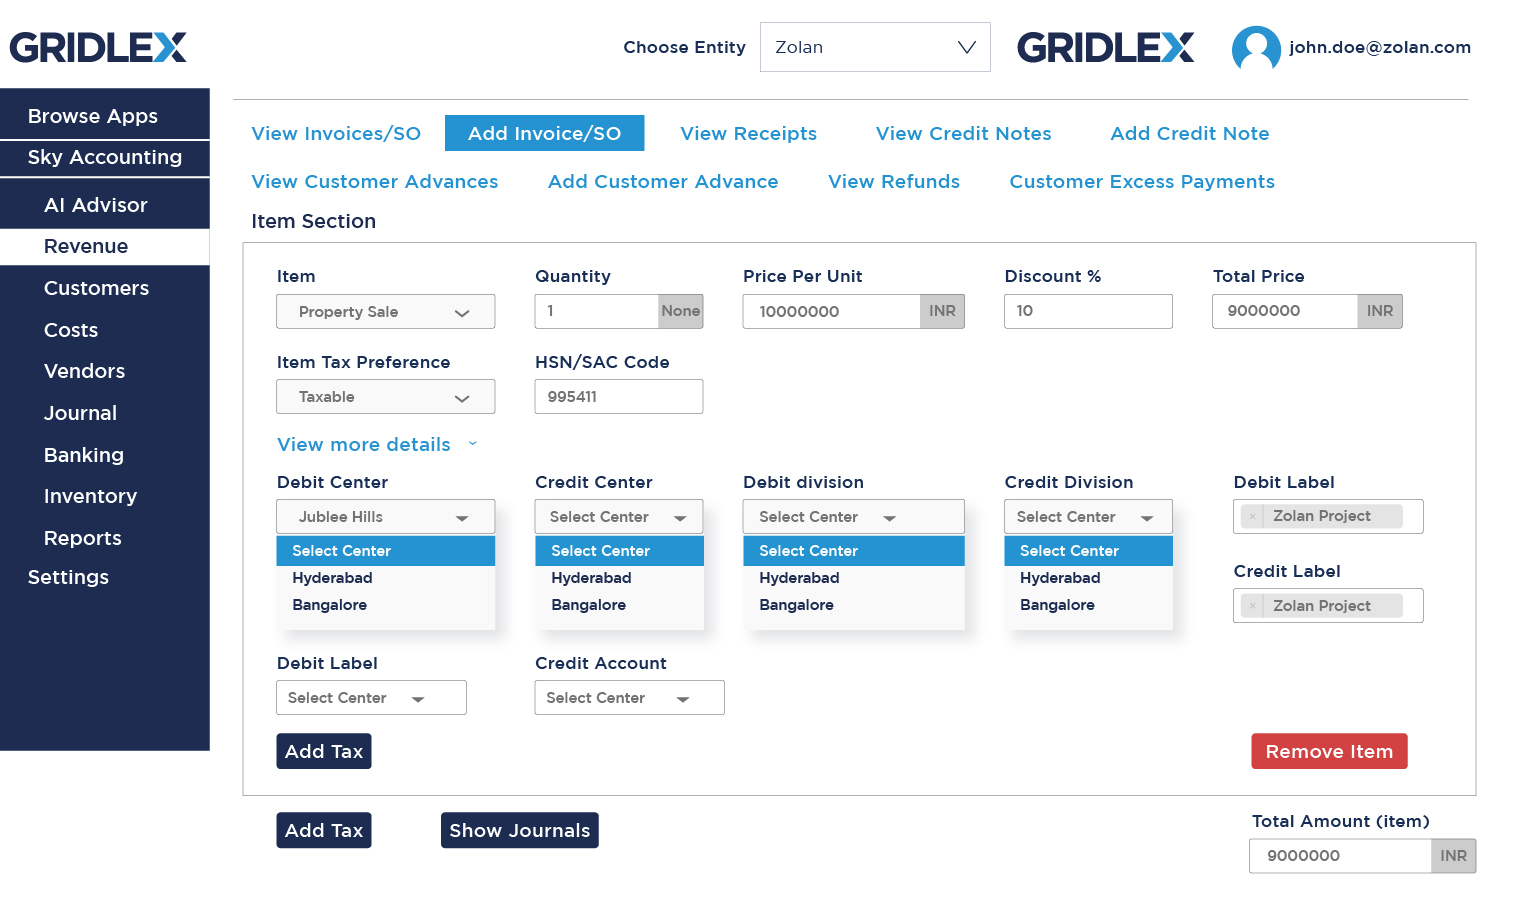Go to View Customer Advances
1517x912 pixels.
coord(375,181)
